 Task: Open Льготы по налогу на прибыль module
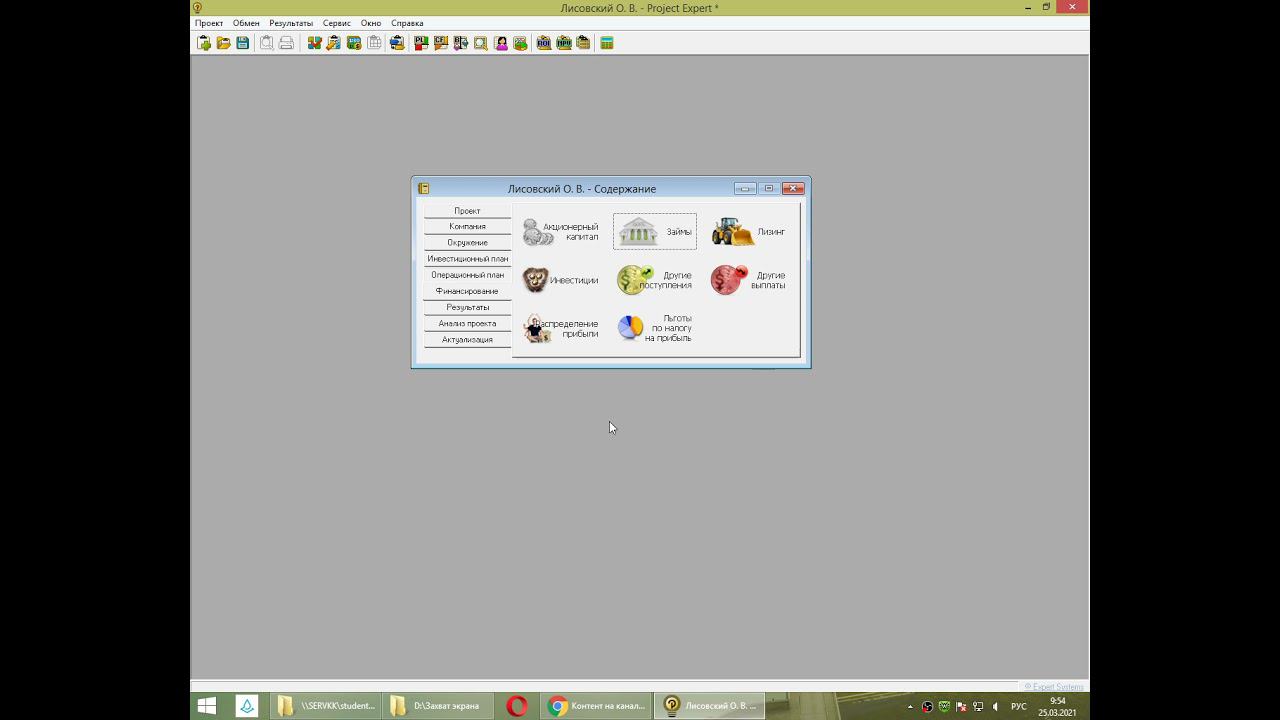click(x=655, y=328)
